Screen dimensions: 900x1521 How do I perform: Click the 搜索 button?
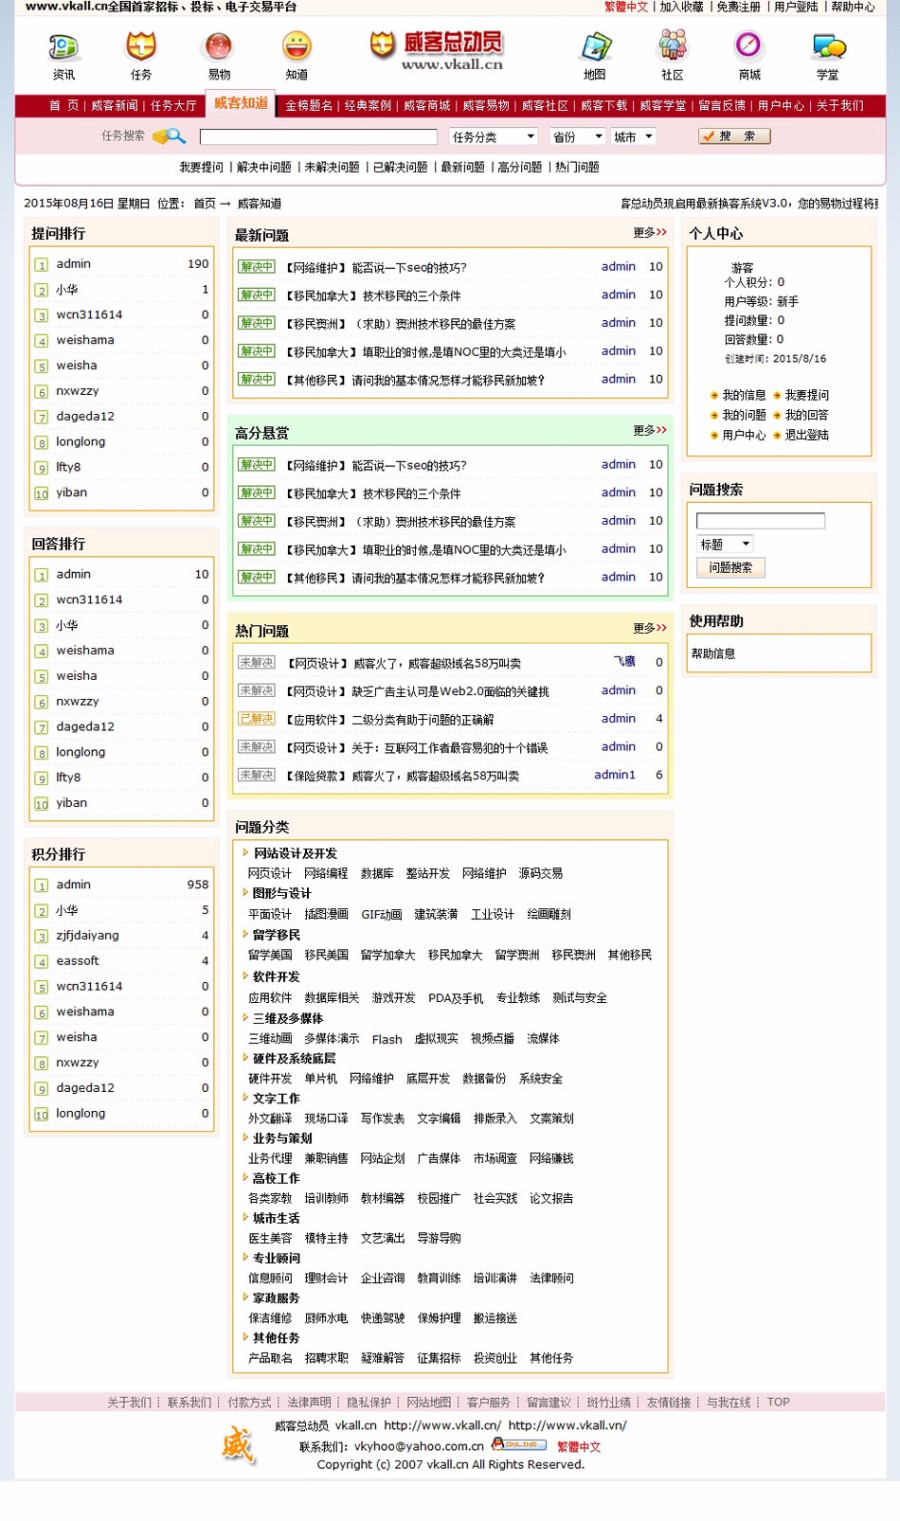[734, 136]
